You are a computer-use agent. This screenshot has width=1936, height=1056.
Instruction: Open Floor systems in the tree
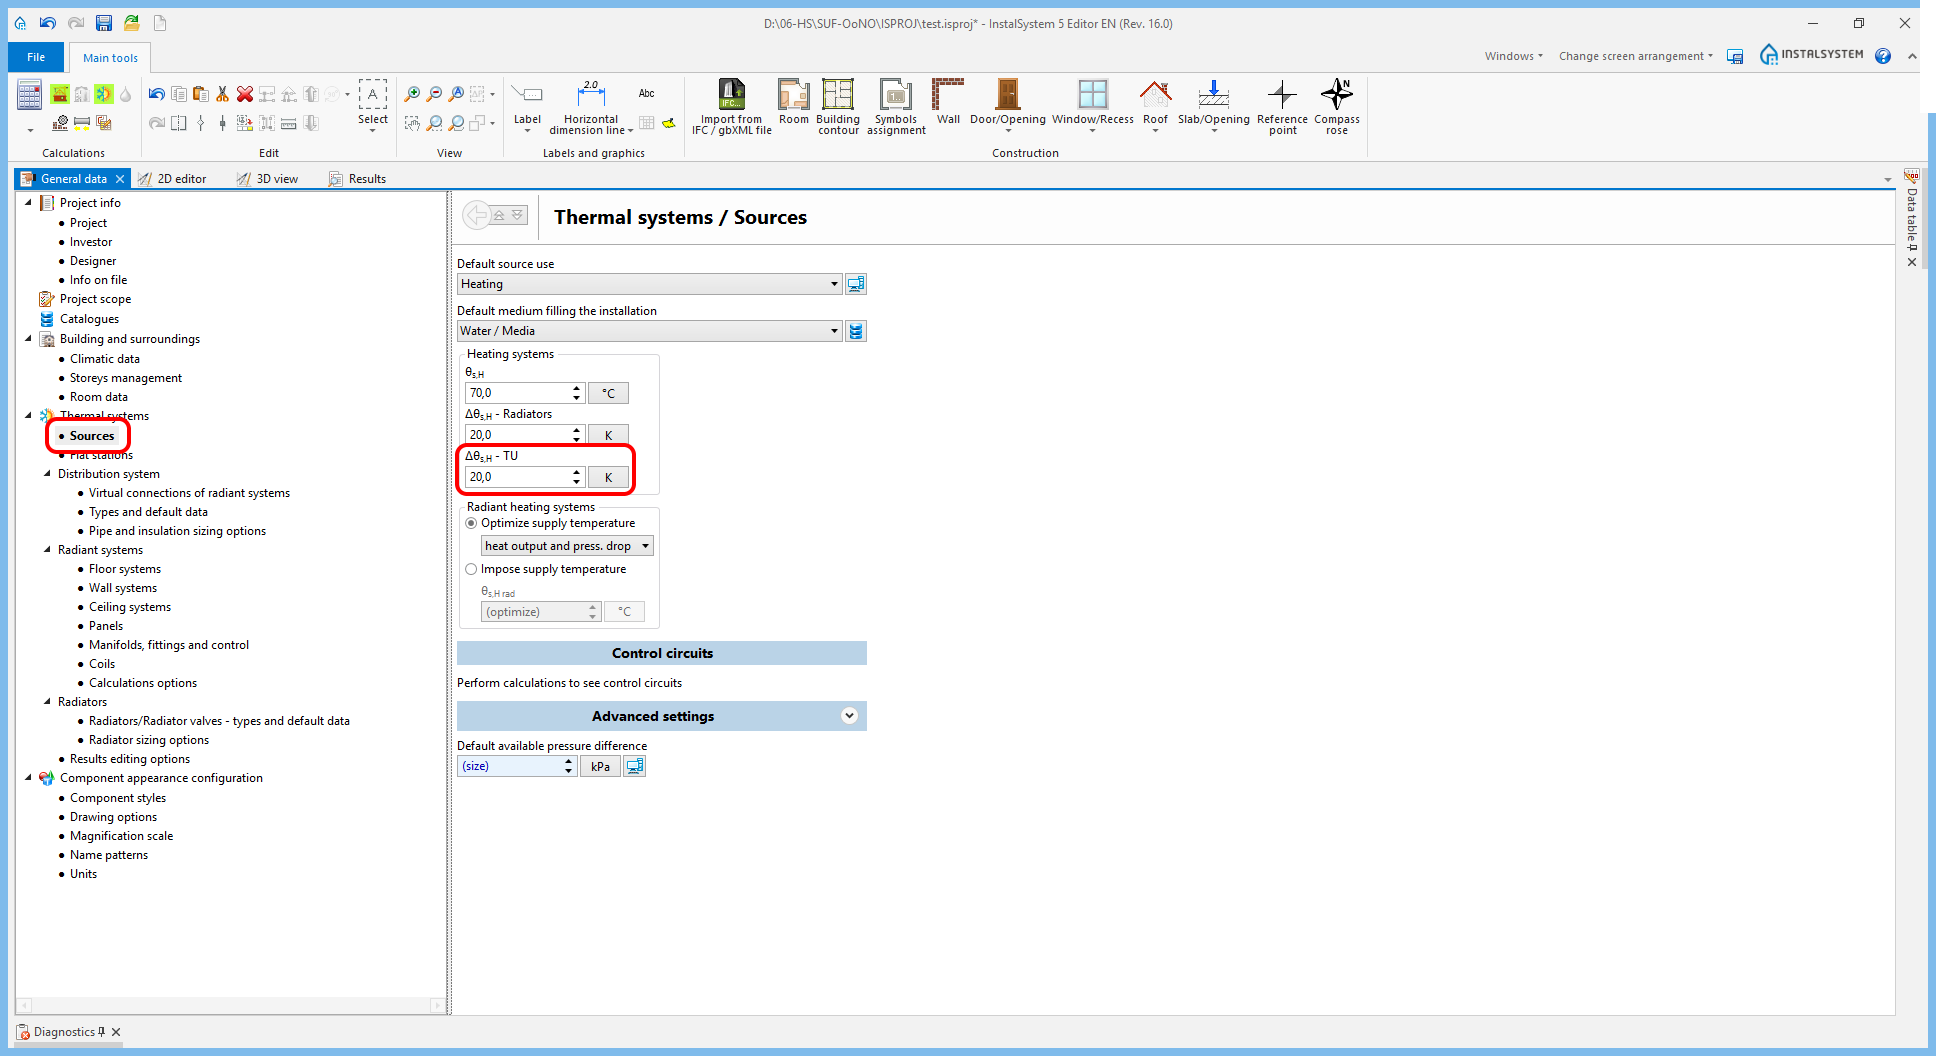coord(124,569)
